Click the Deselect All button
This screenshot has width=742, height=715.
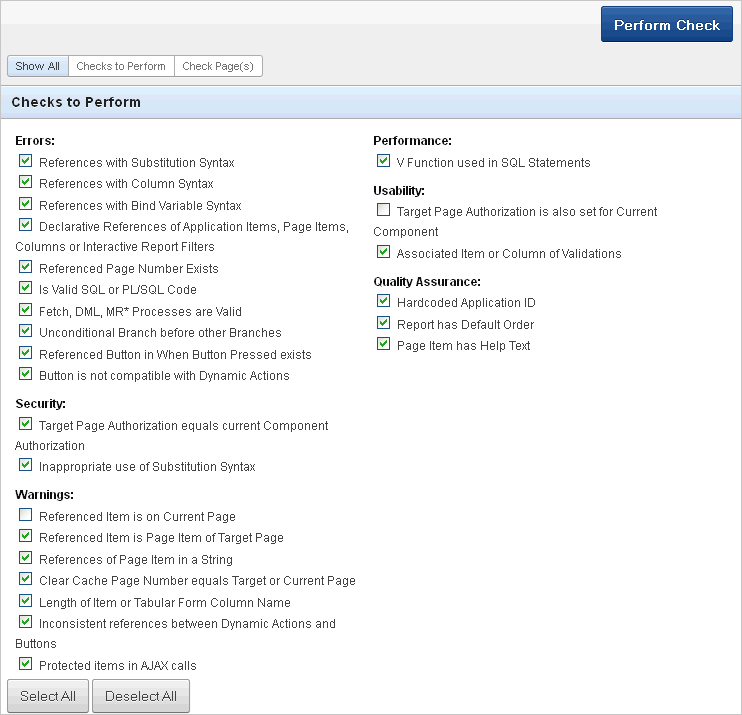coord(141,696)
